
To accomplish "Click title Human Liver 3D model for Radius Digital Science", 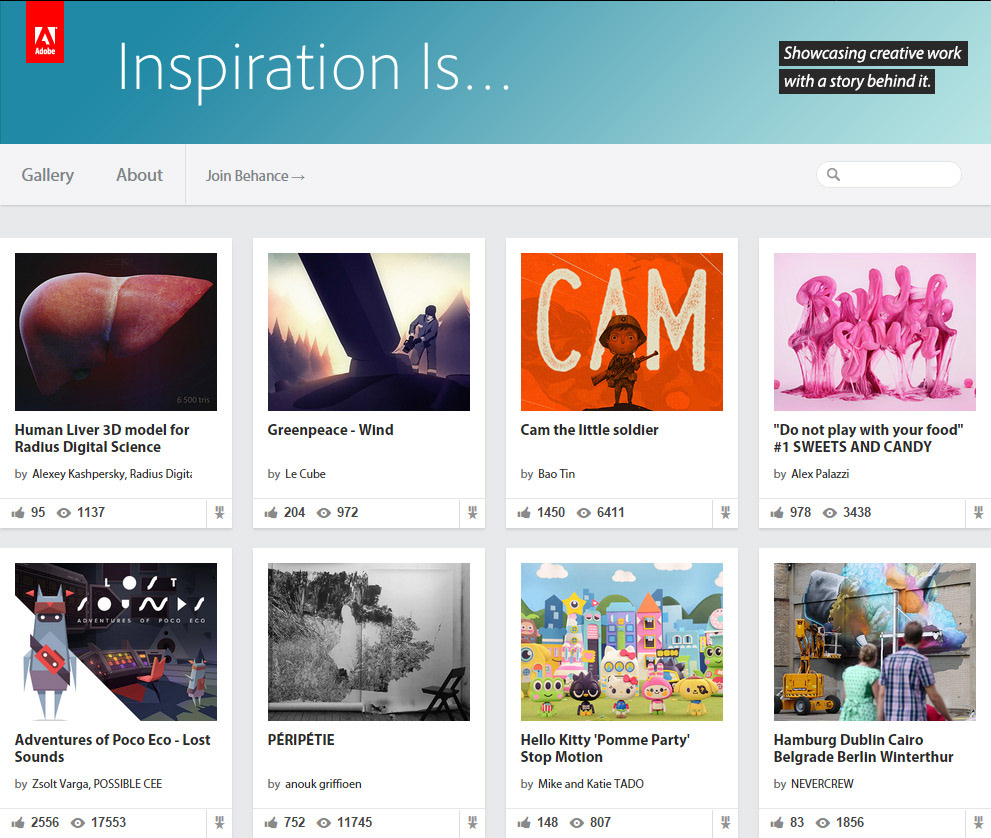I will coord(102,438).
